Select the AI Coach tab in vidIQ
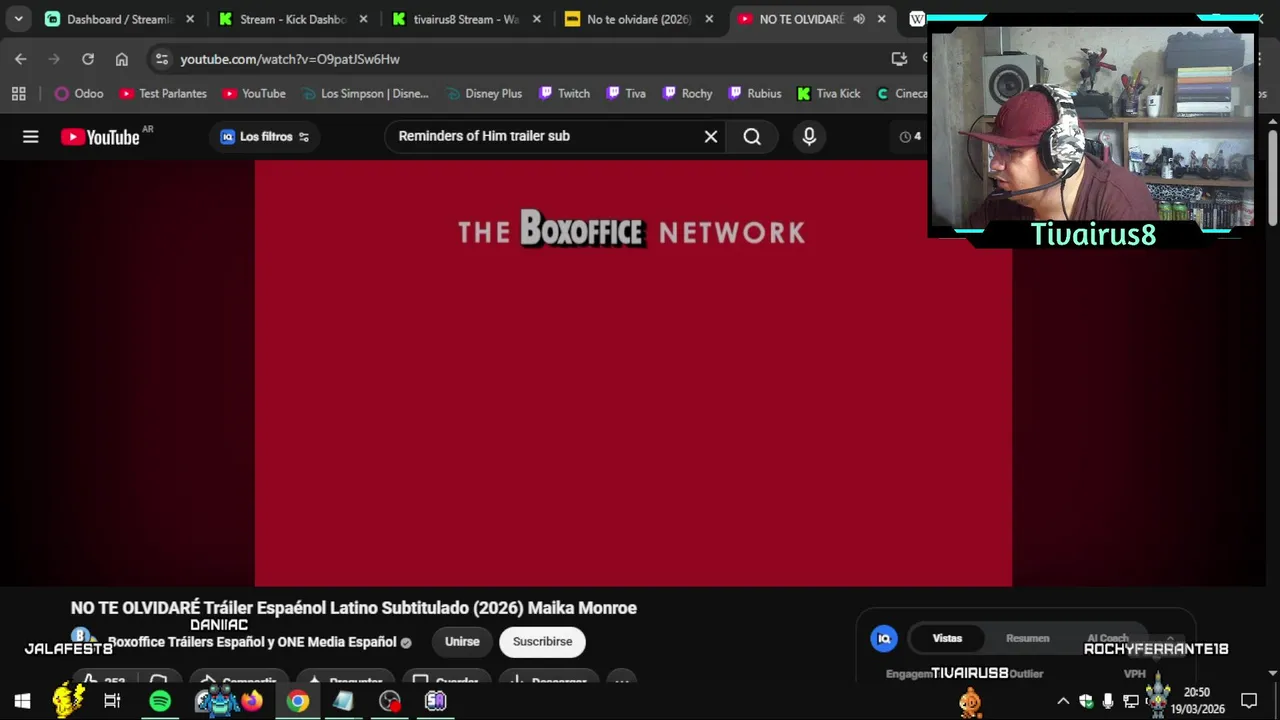This screenshot has width=1280, height=720. 1108,638
